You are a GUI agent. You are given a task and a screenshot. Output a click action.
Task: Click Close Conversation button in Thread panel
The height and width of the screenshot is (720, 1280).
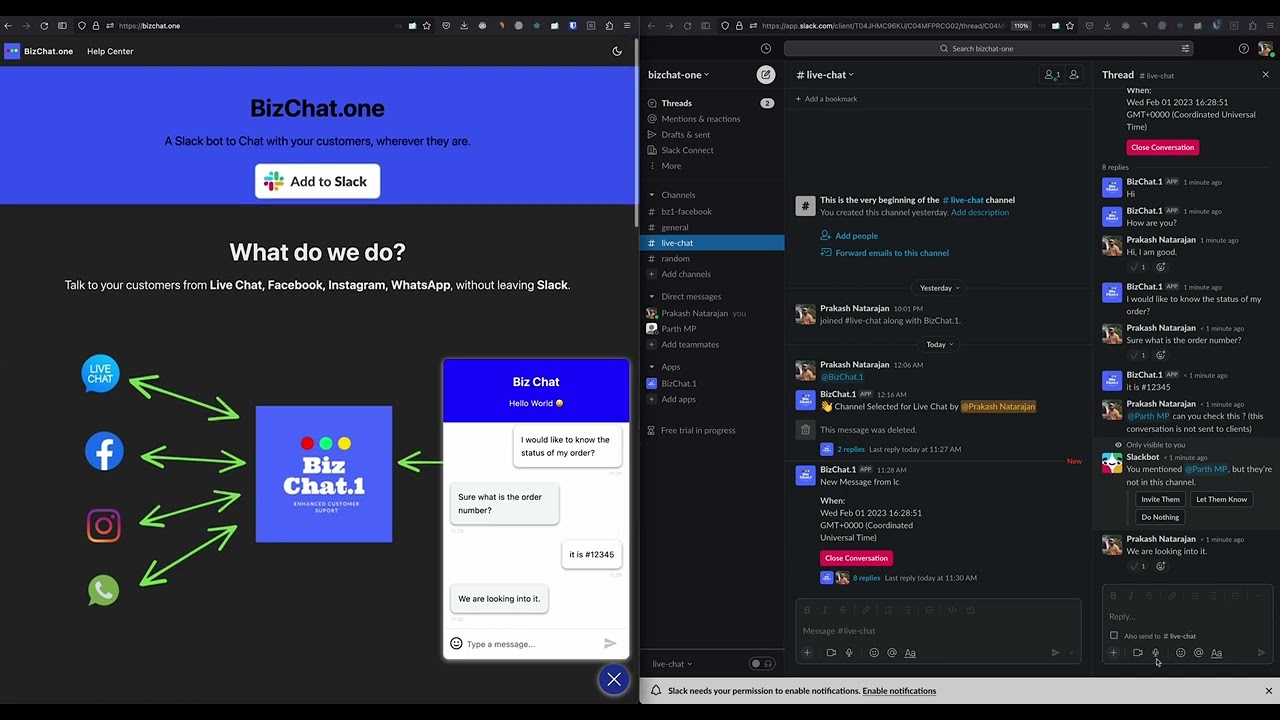[x=1162, y=147]
